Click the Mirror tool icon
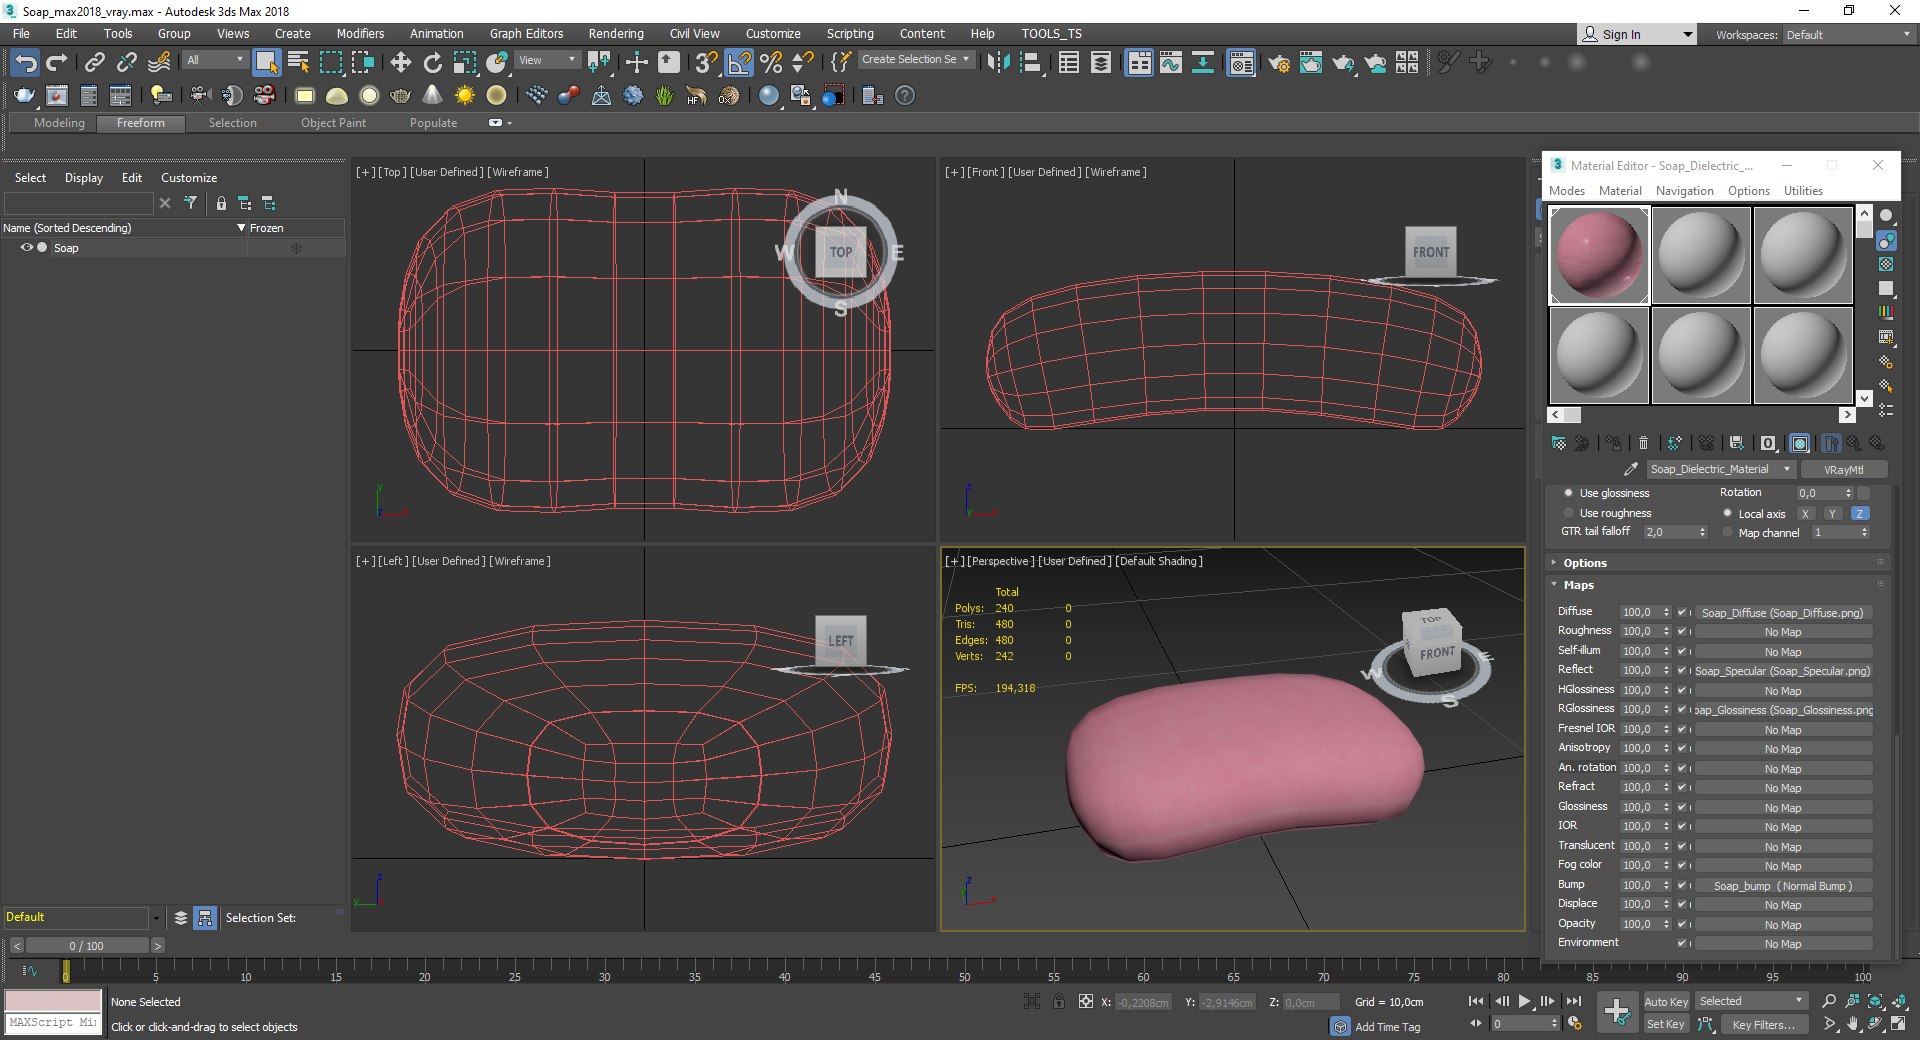The width and height of the screenshot is (1920, 1040). (x=997, y=62)
